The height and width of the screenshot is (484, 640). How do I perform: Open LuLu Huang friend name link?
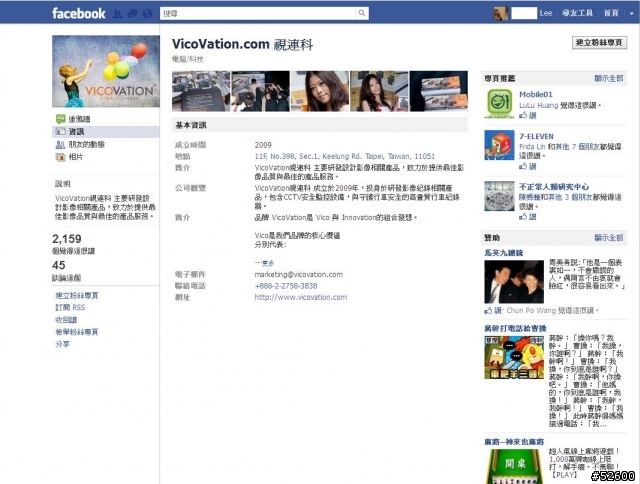(x=538, y=105)
